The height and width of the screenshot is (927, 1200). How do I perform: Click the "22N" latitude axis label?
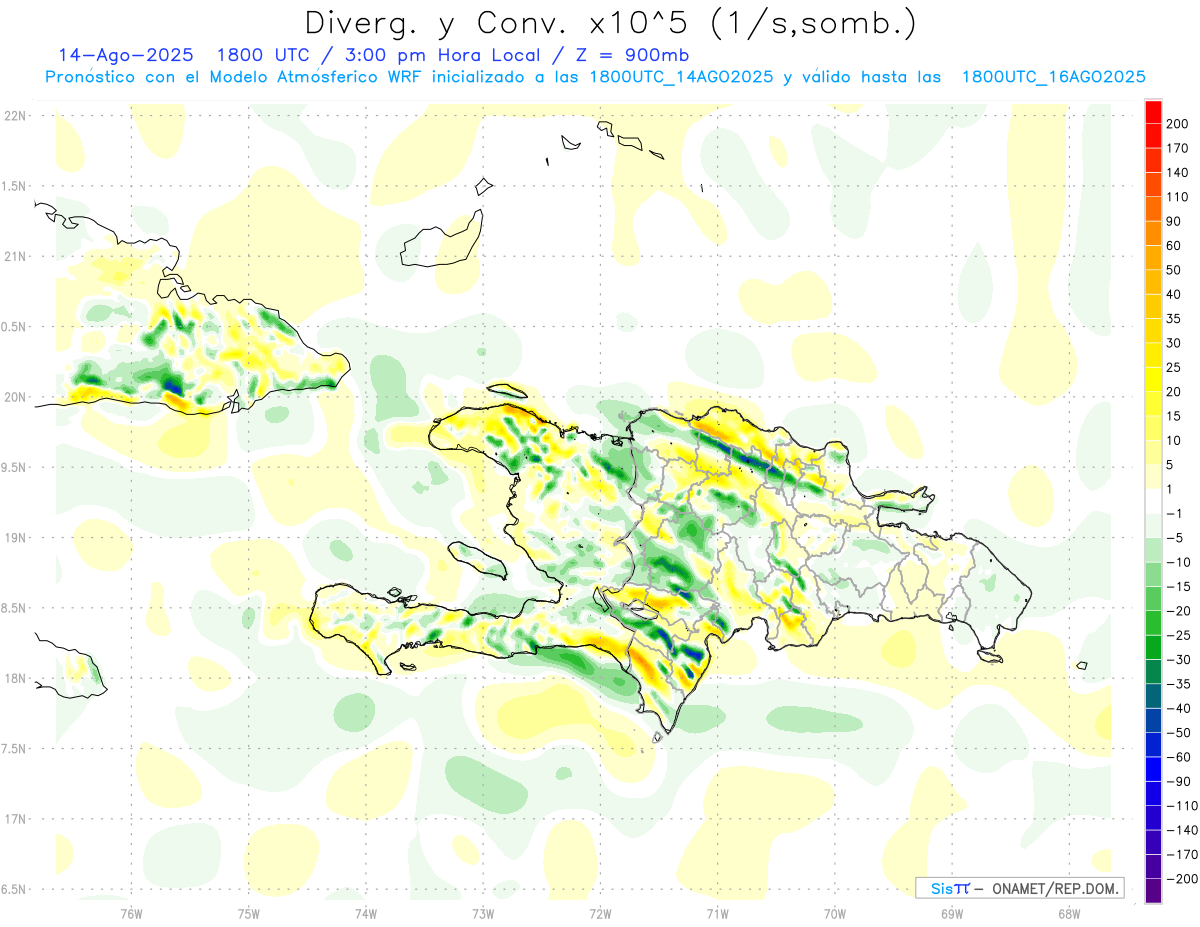point(15,116)
